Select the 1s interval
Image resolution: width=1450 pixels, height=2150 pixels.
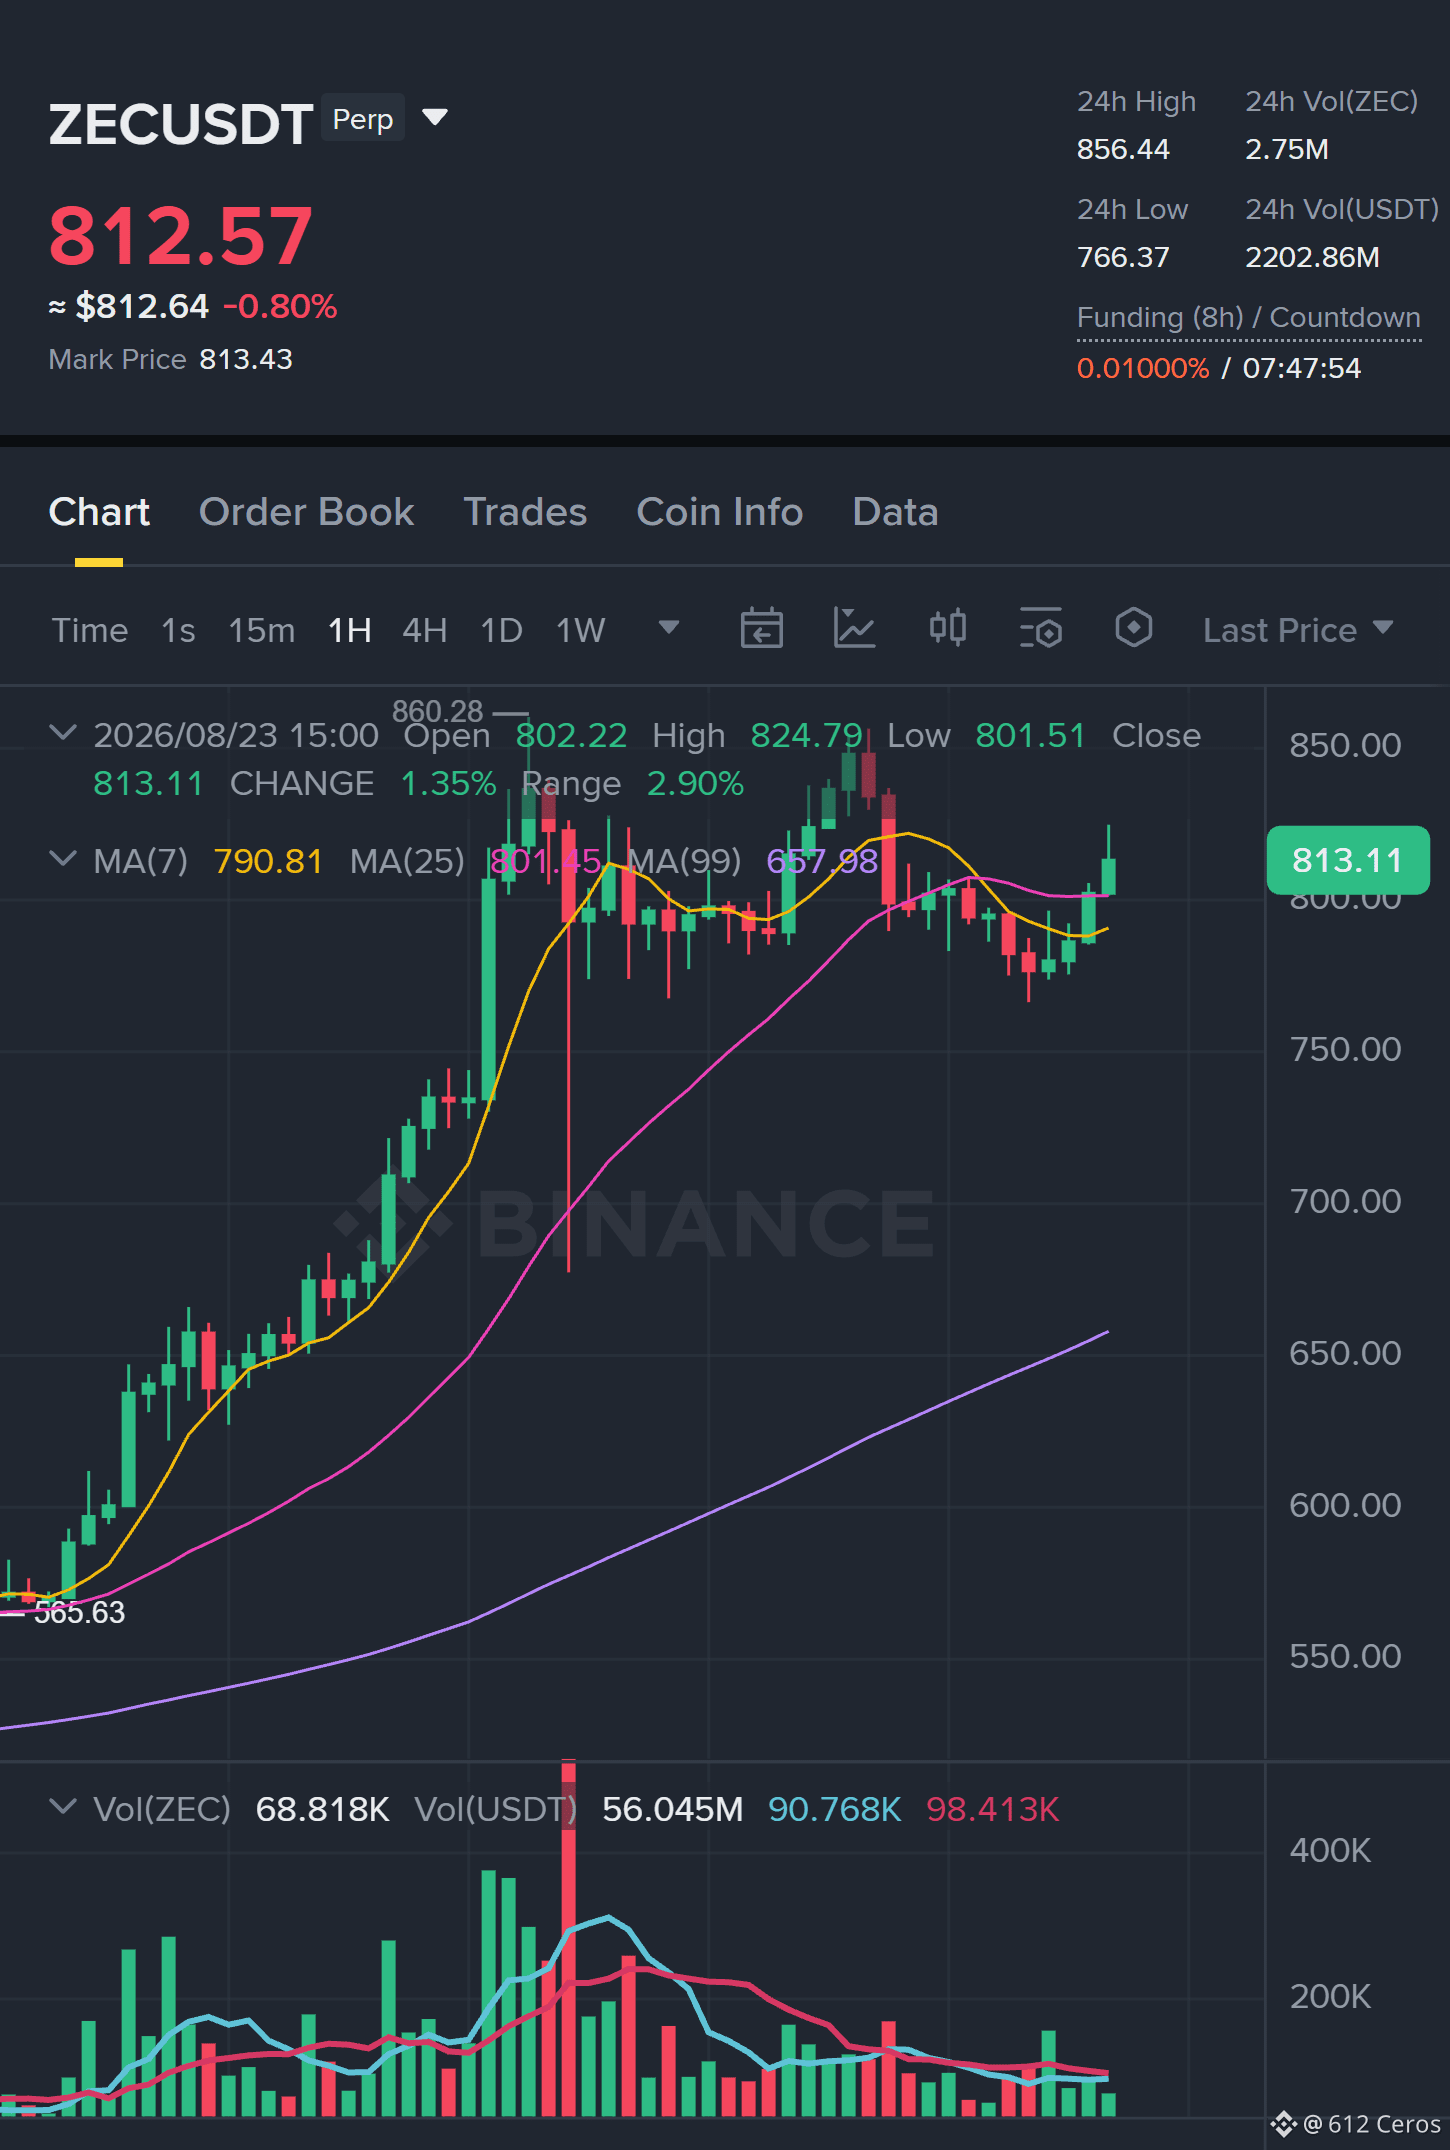(x=178, y=630)
